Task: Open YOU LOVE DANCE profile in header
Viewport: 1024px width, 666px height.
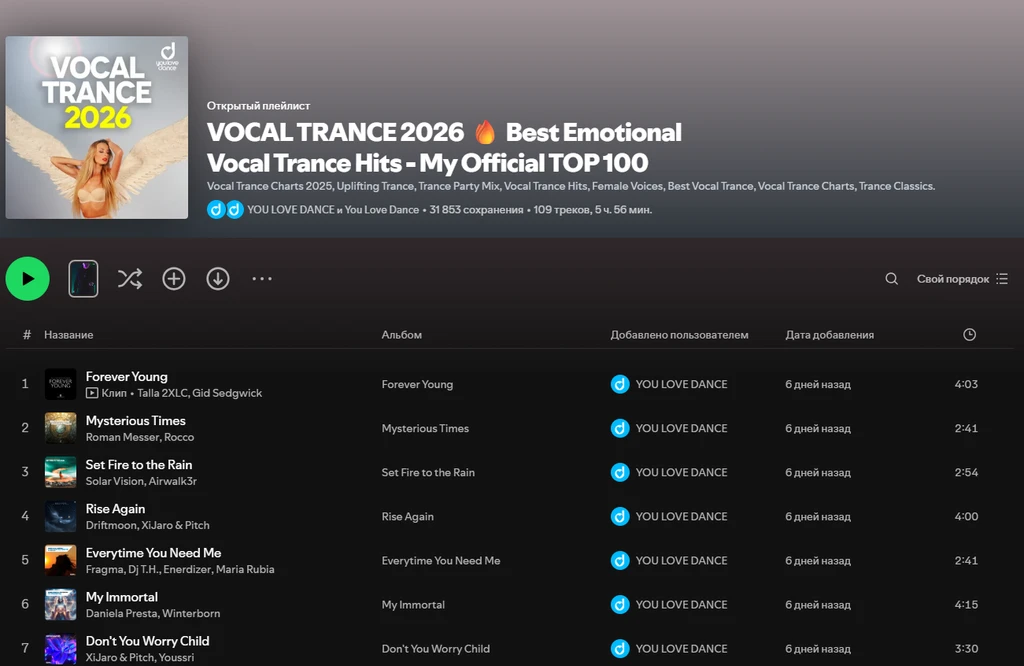Action: pyautogui.click(x=291, y=210)
